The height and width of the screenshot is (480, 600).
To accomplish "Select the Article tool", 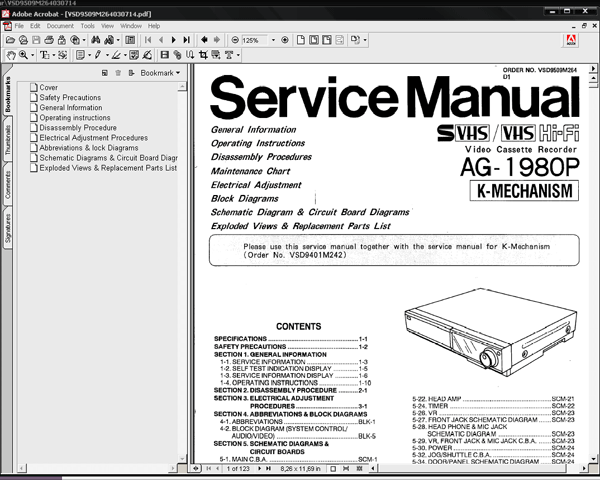I will pos(190,56).
